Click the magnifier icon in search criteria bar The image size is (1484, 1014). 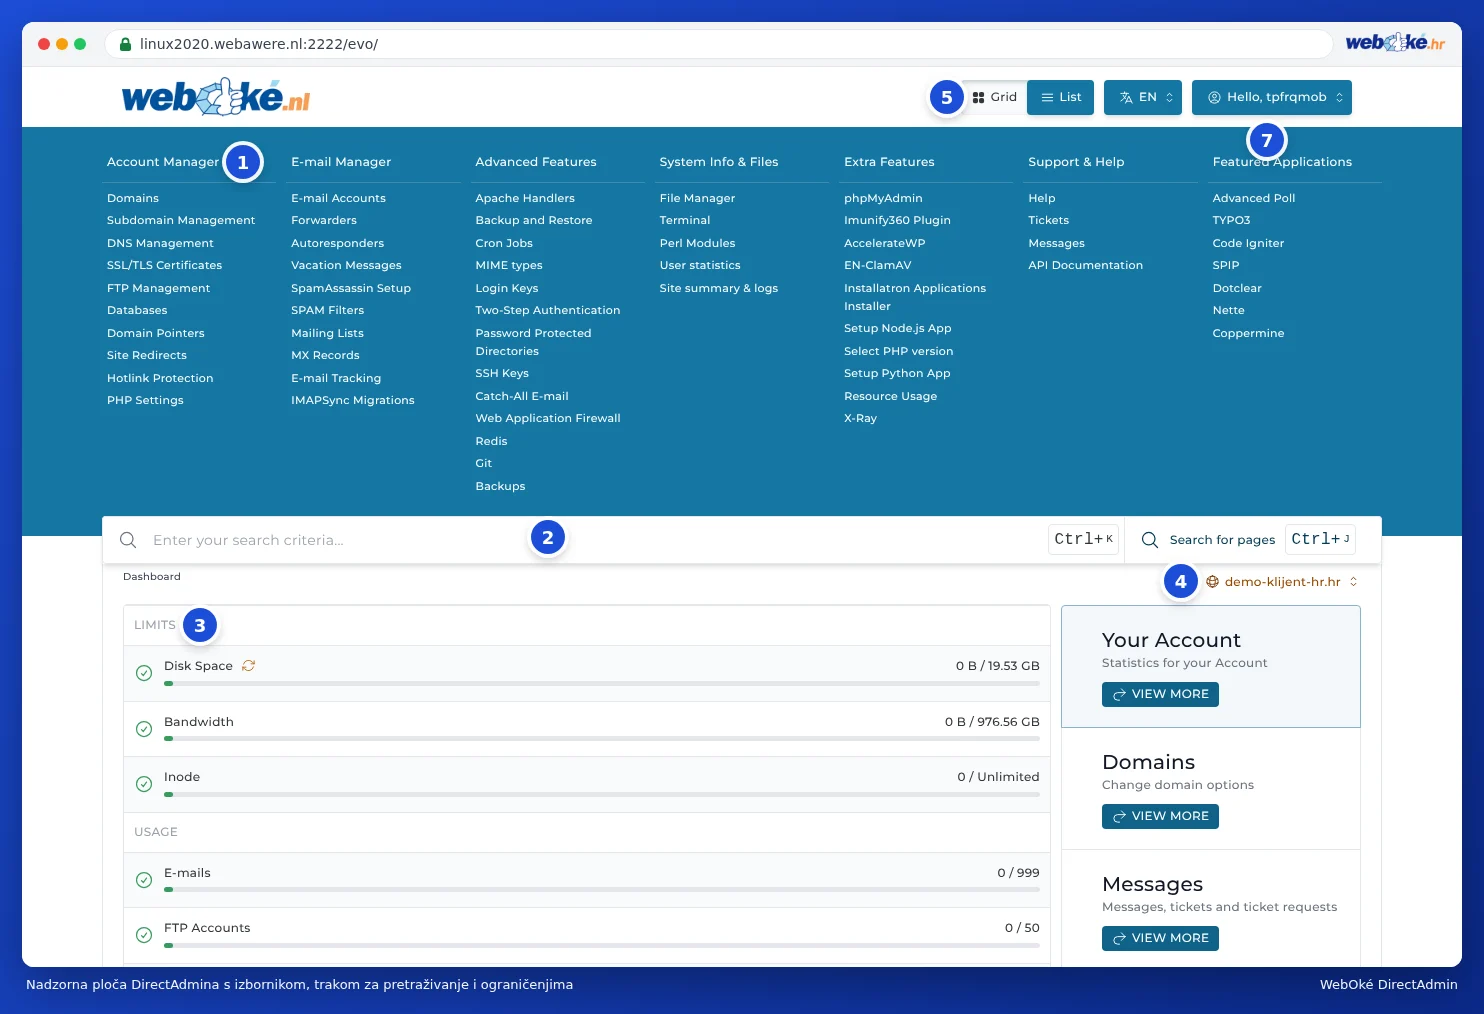(128, 540)
